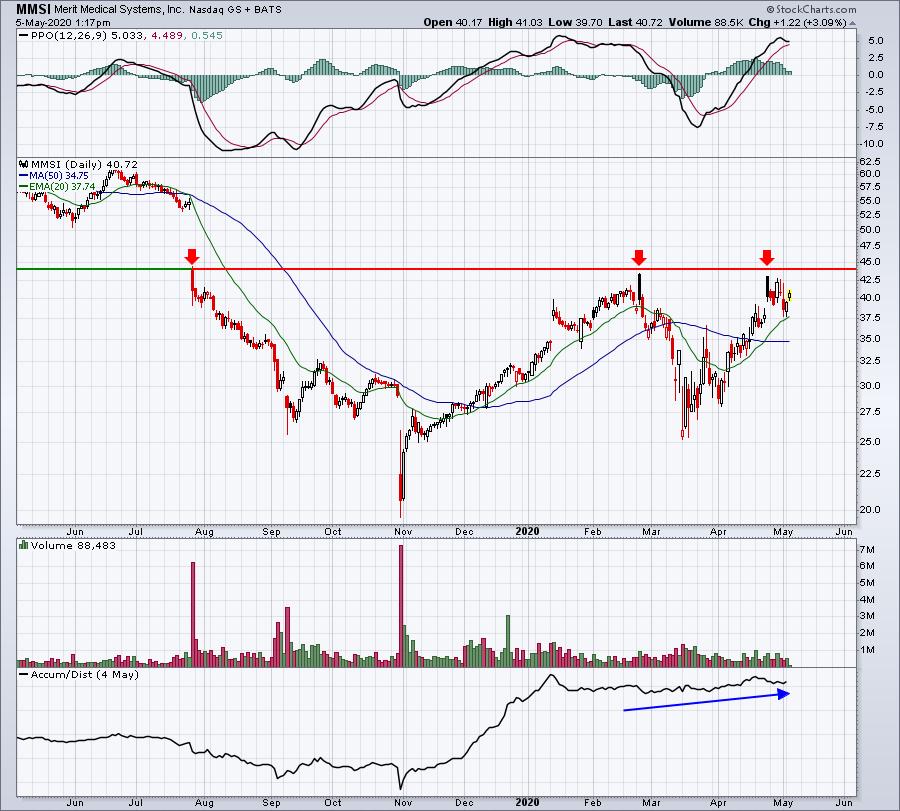
Task: Click the PPO signal value 4.489
Action: (167, 36)
